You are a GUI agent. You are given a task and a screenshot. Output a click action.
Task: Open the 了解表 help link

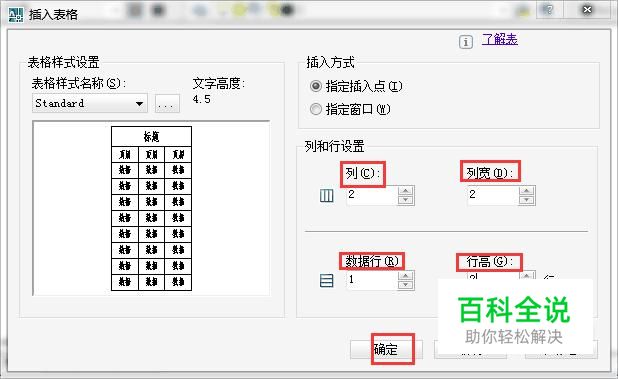[499, 39]
